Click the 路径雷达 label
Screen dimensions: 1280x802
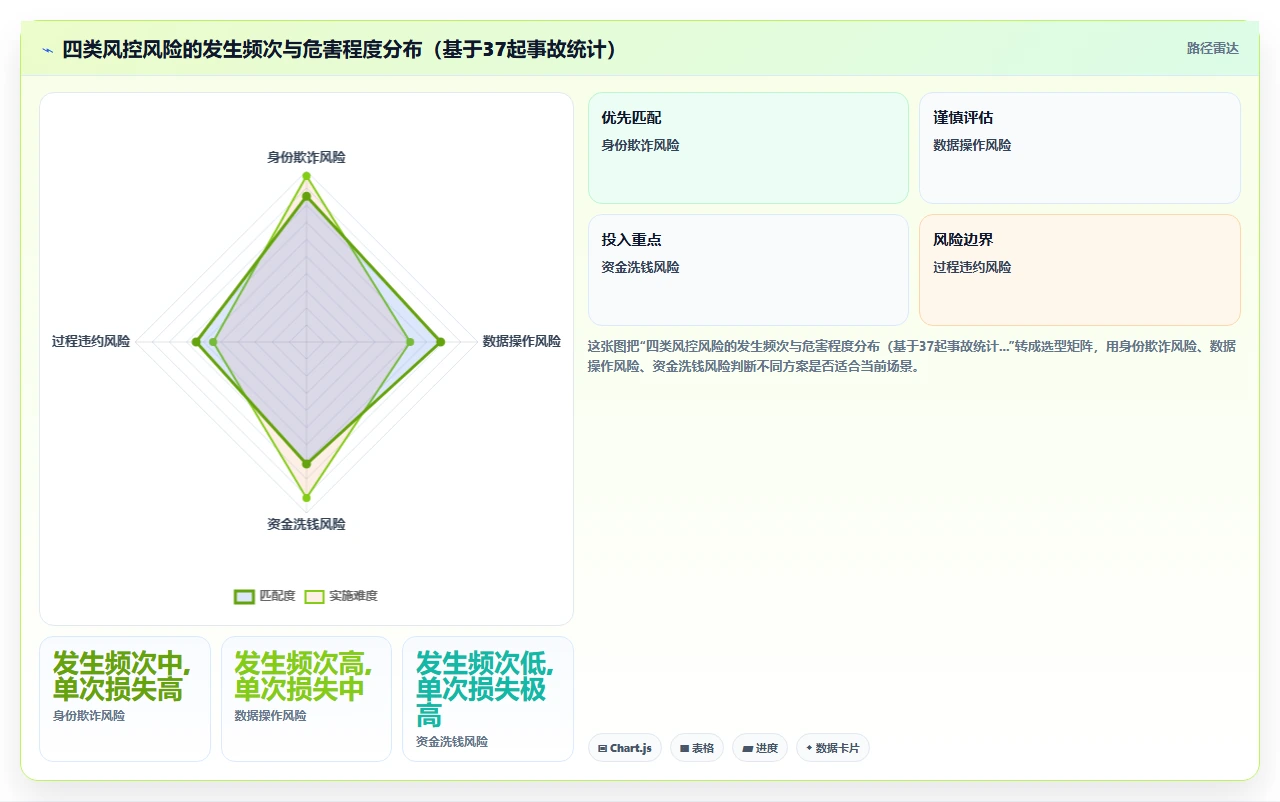tap(1212, 48)
